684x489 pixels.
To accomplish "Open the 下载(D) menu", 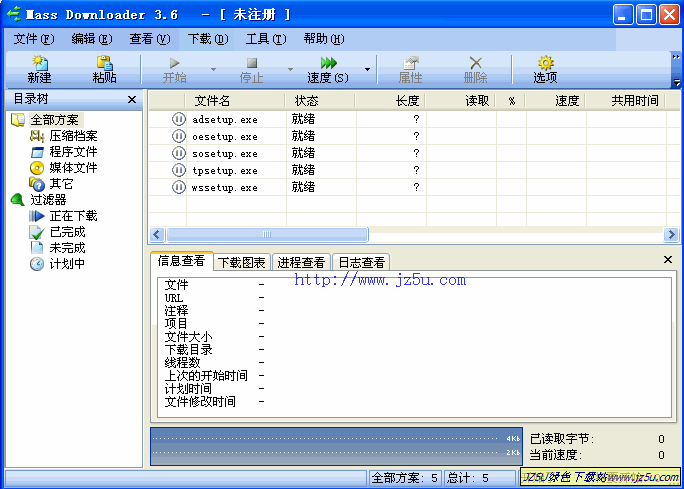I will pos(208,39).
